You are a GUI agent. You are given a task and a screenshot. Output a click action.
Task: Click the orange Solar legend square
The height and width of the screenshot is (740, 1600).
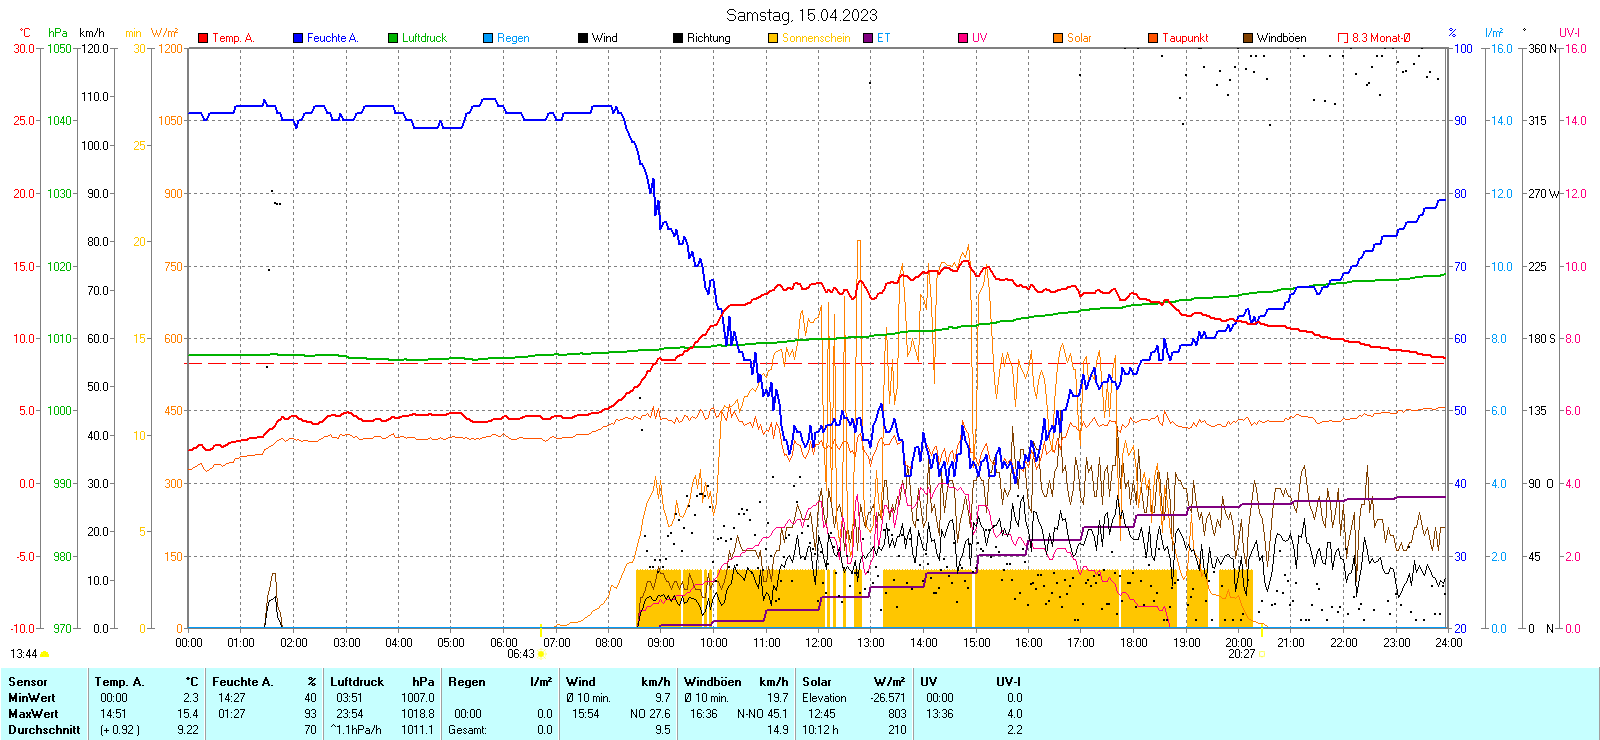point(1058,38)
